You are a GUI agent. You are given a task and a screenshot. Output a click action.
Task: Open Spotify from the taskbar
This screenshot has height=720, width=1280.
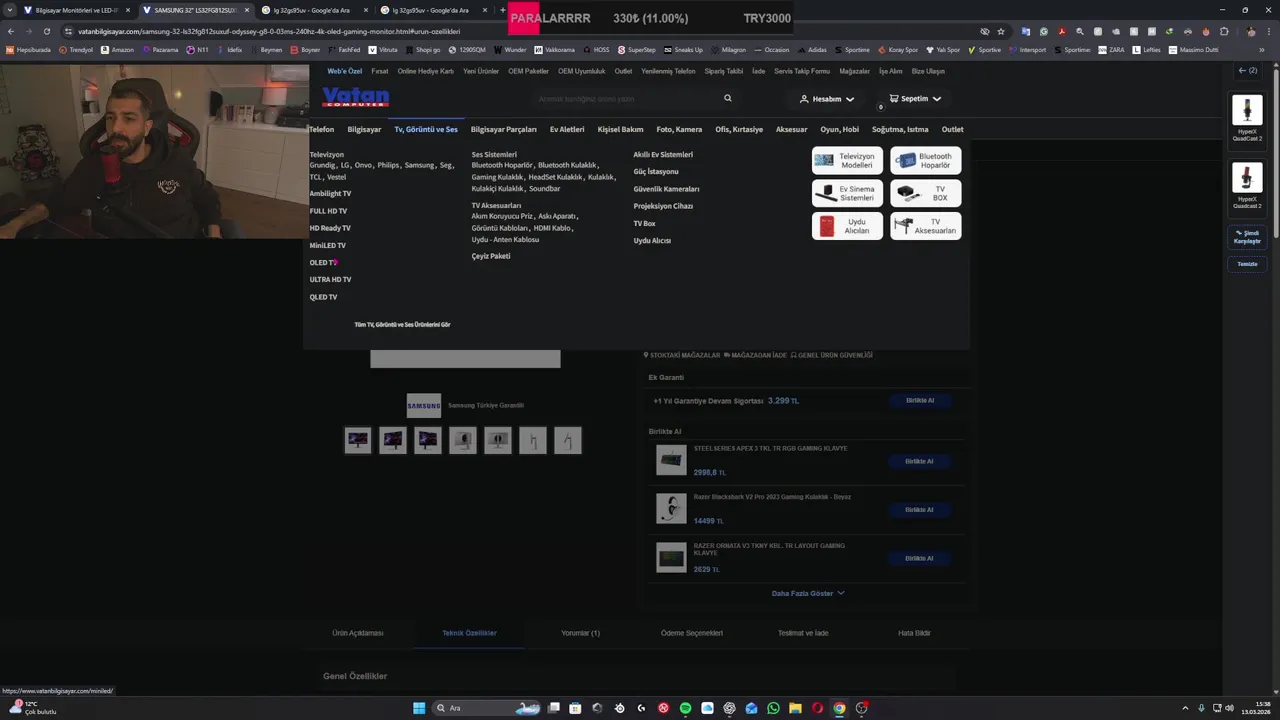pos(685,708)
